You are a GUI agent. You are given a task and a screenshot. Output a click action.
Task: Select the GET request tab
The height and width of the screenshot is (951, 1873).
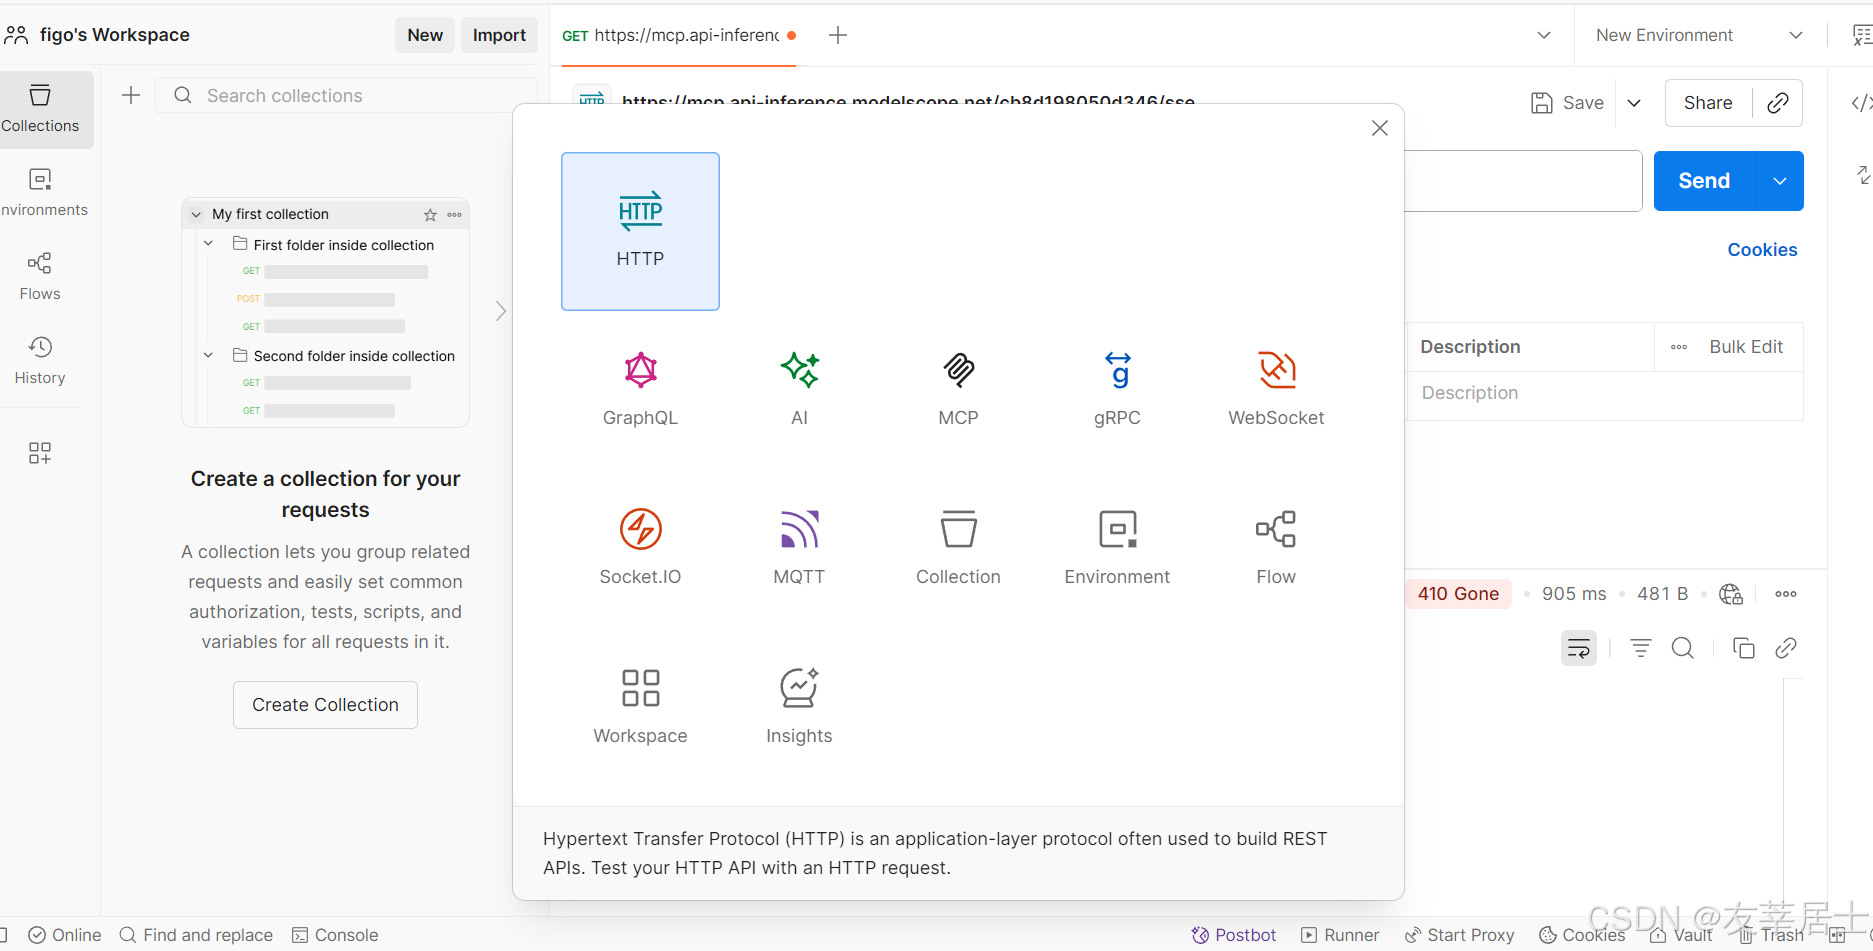tap(679, 35)
